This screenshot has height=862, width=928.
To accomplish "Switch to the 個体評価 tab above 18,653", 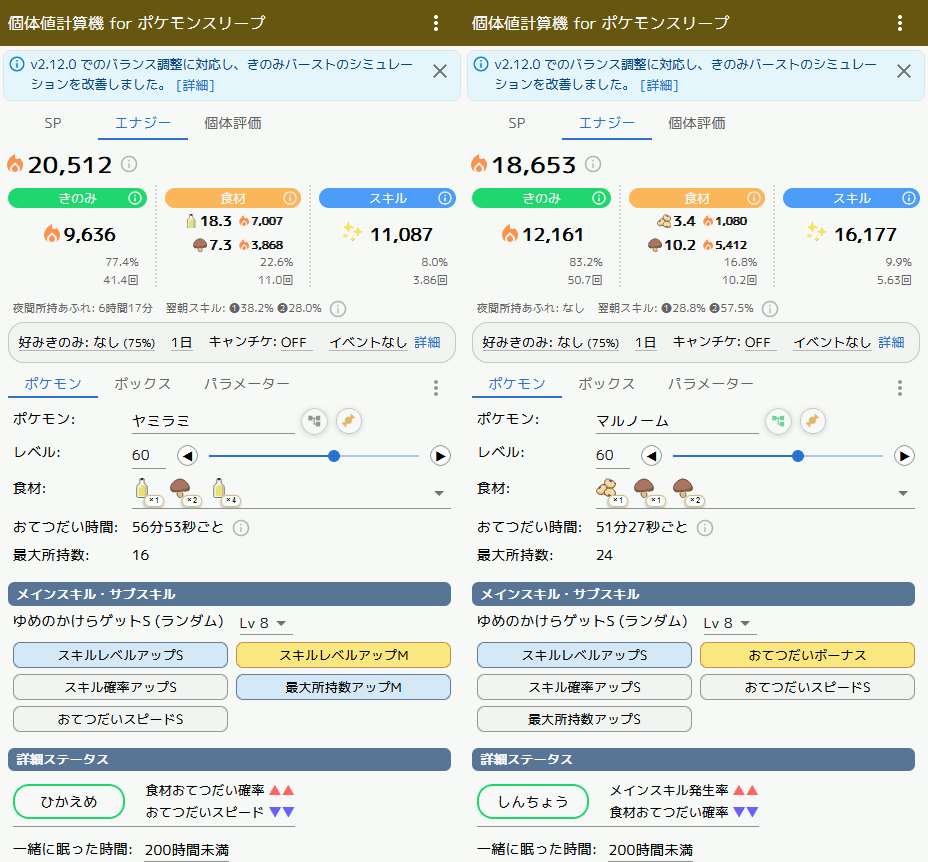I will coord(696,123).
